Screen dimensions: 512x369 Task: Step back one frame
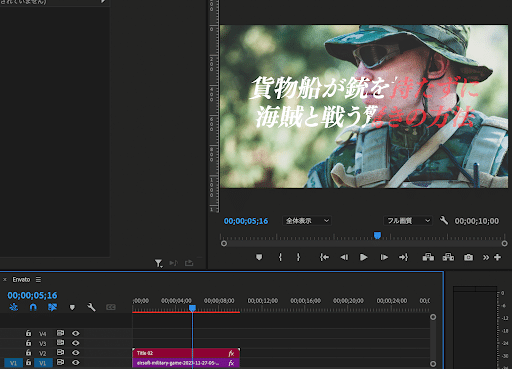click(x=344, y=257)
